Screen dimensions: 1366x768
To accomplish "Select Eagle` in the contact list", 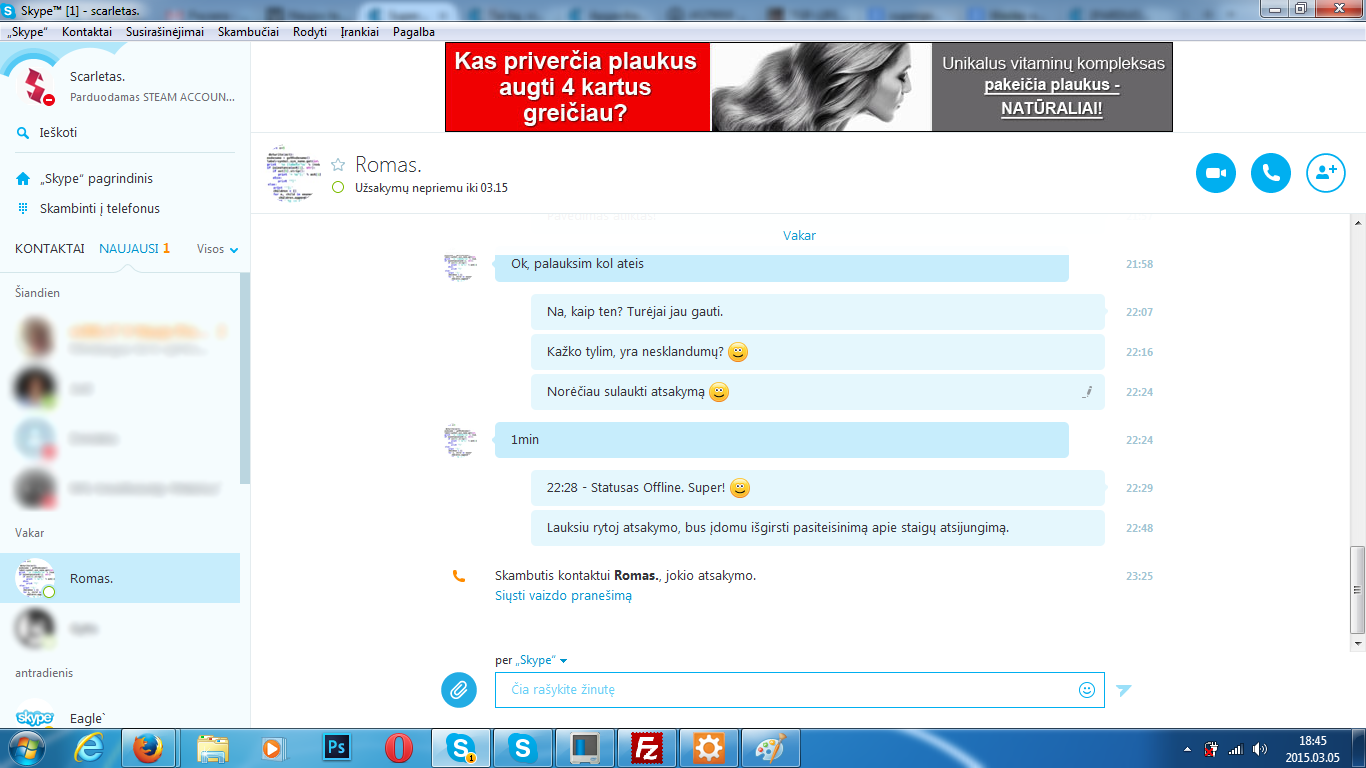I will point(120,716).
